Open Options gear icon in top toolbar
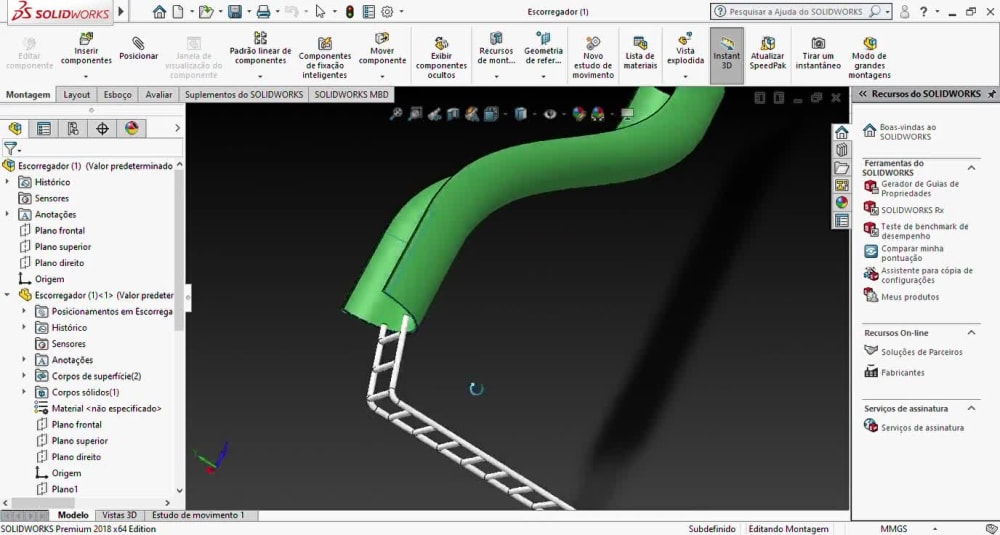The height and width of the screenshot is (535, 1000). click(x=387, y=11)
